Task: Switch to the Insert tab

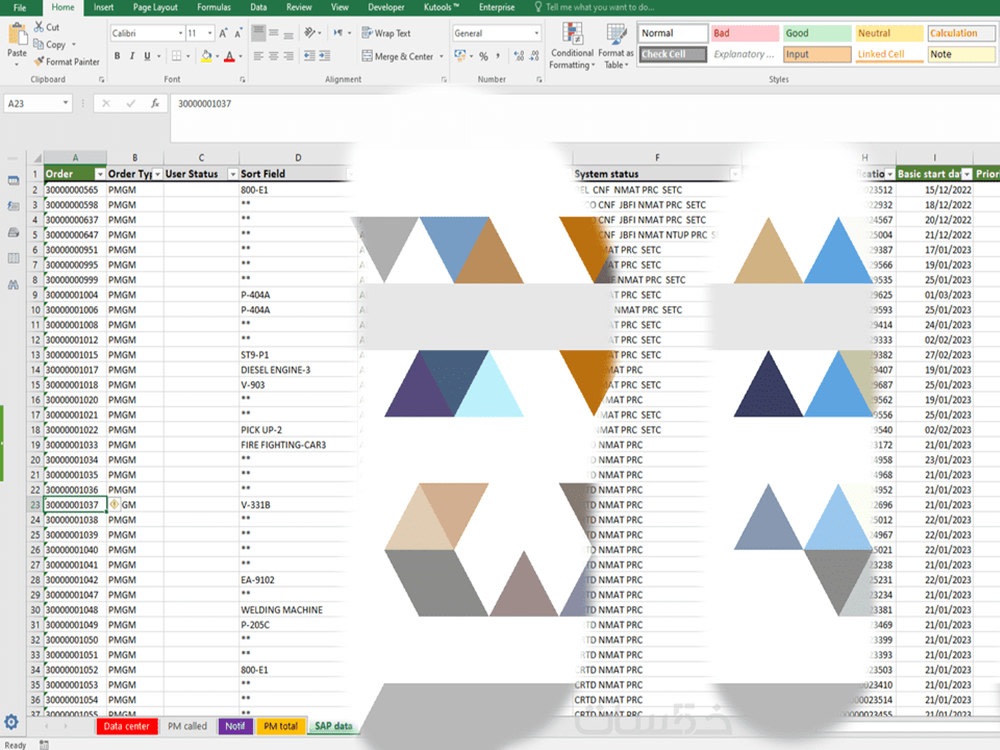Action: coord(103,8)
